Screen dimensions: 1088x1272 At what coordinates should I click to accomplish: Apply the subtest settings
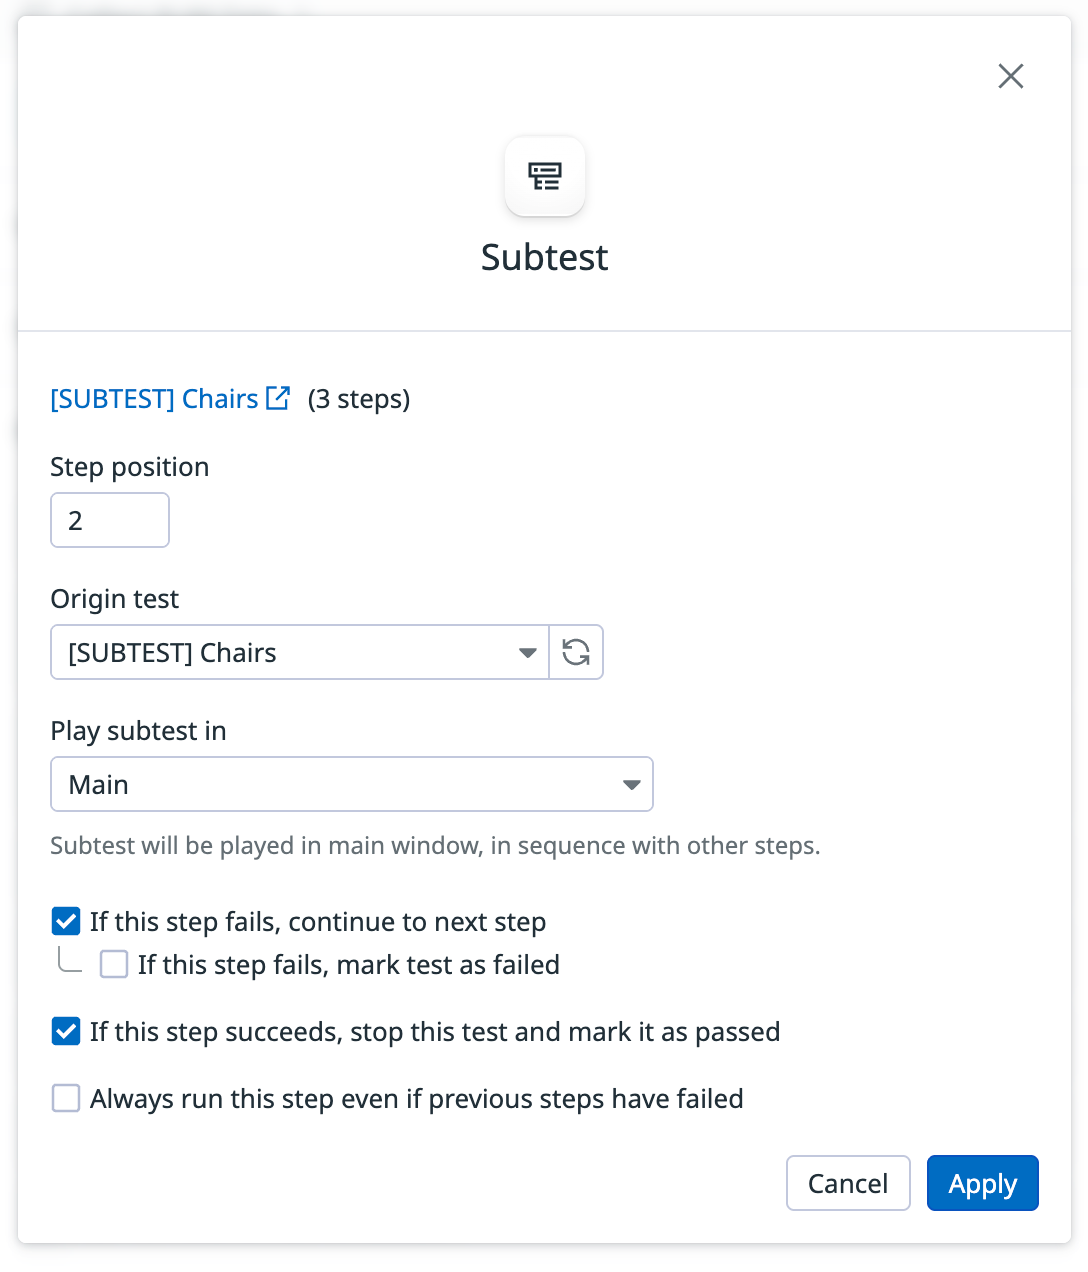[x=982, y=1183]
